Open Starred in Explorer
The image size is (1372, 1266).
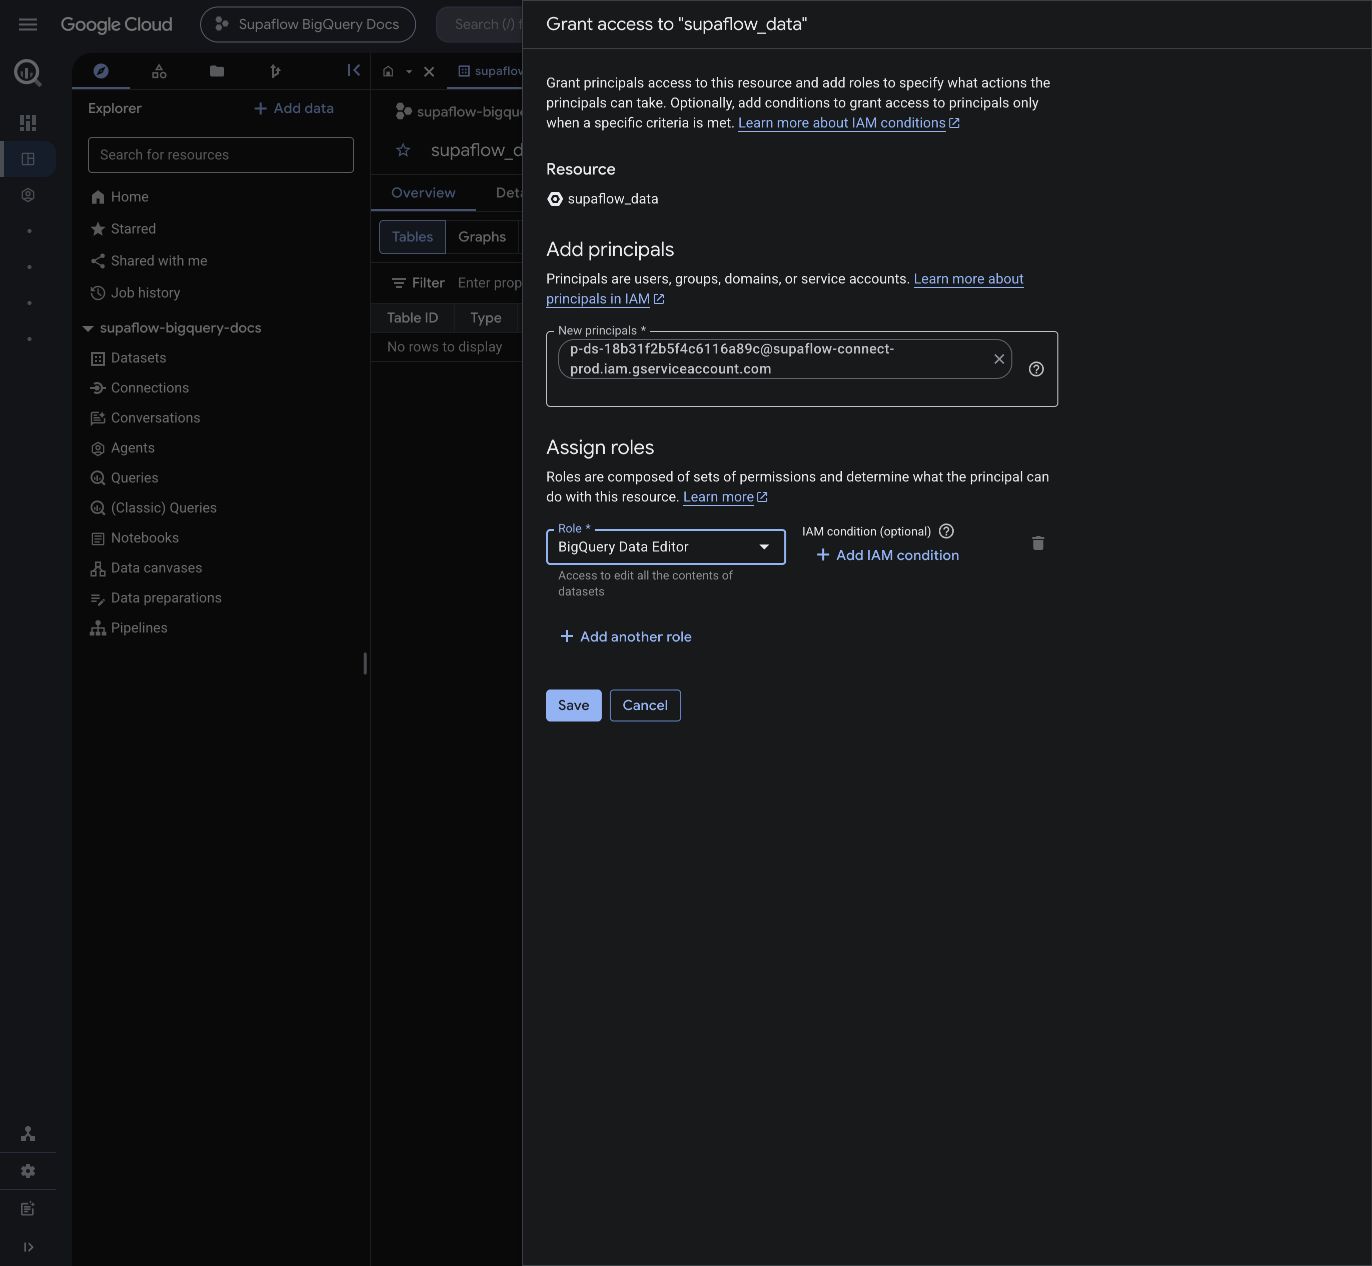[123, 229]
